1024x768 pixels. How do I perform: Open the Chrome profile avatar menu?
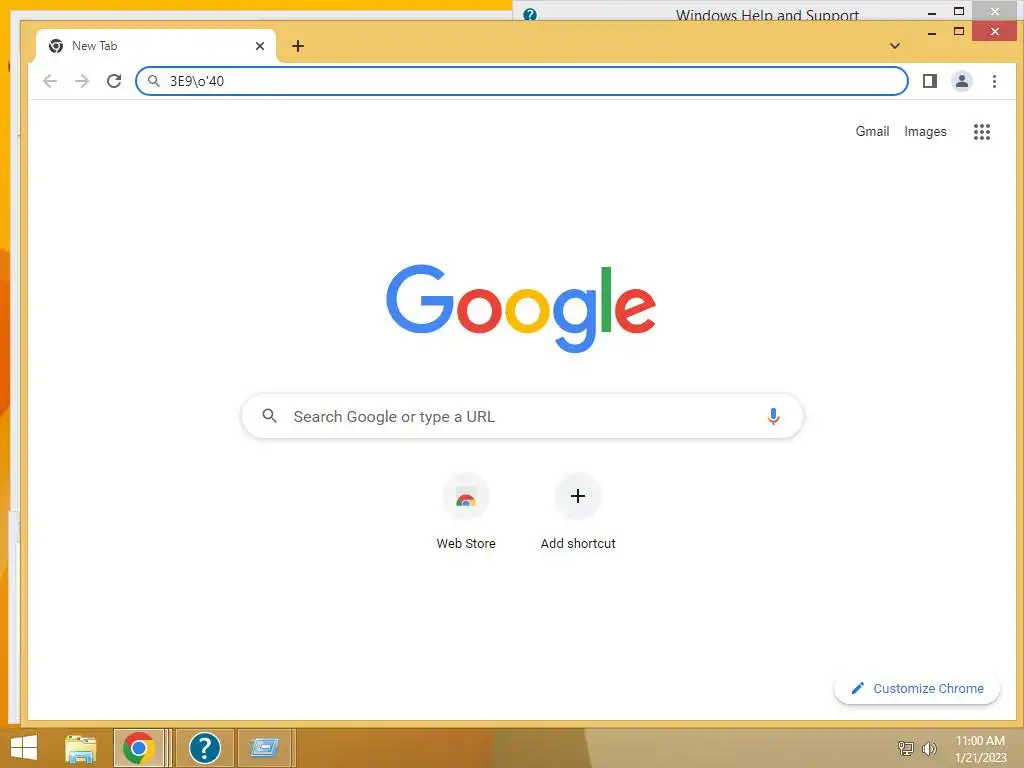[961, 81]
